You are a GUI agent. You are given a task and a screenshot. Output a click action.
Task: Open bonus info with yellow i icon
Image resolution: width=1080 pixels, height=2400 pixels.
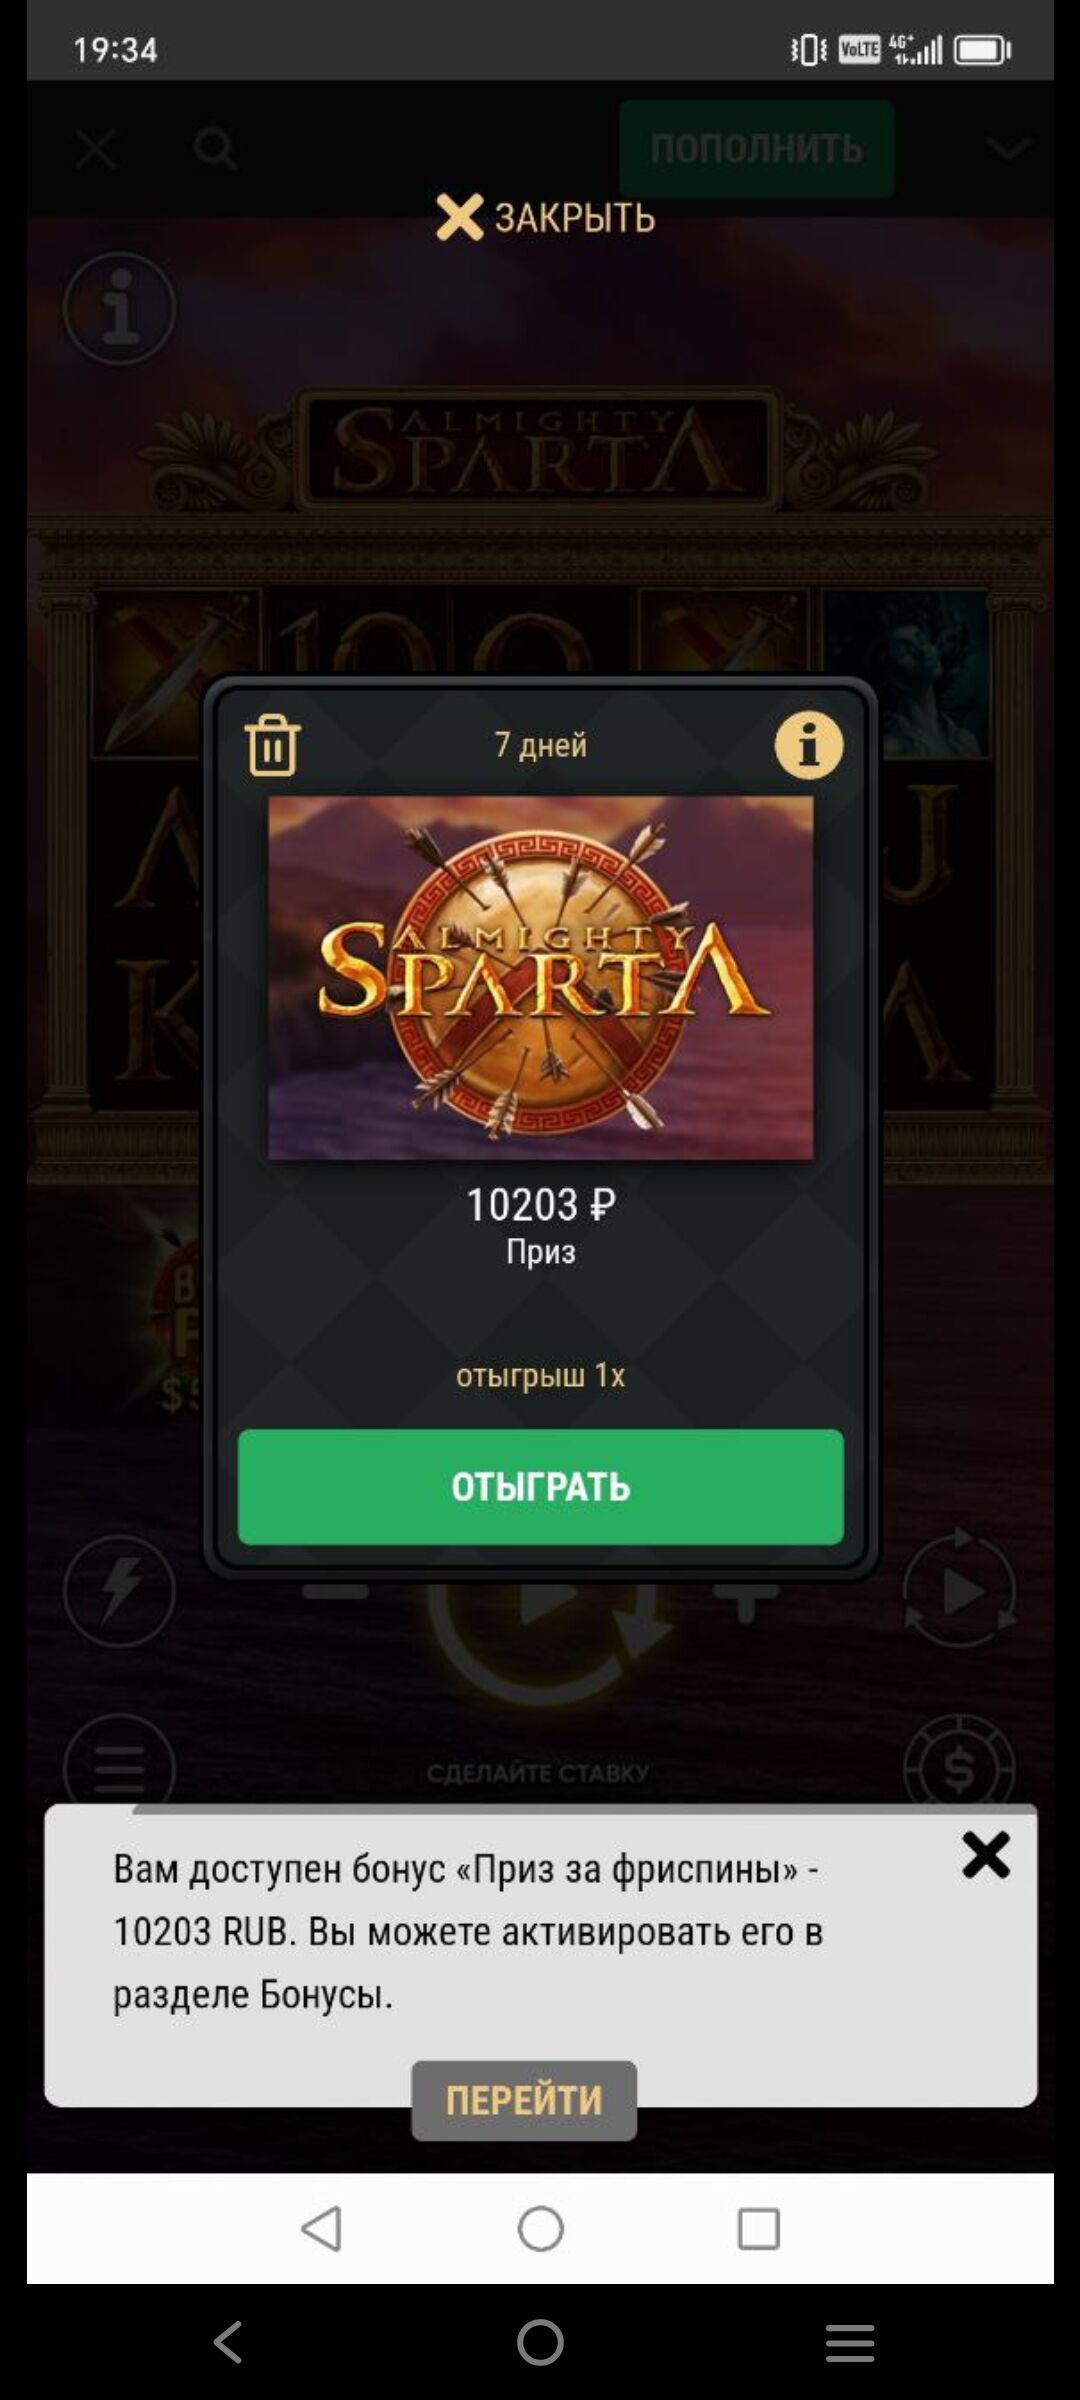coord(808,745)
